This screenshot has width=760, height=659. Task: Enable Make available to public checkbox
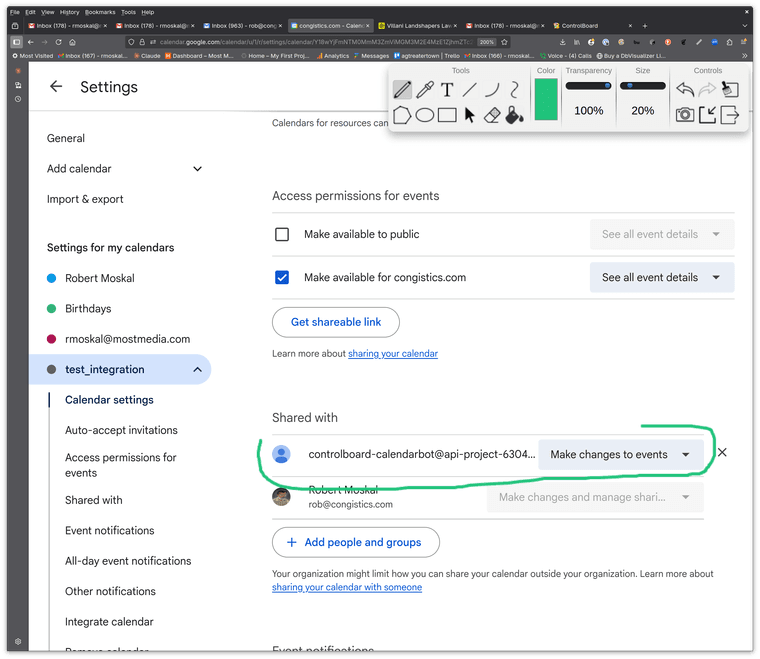[282, 234]
